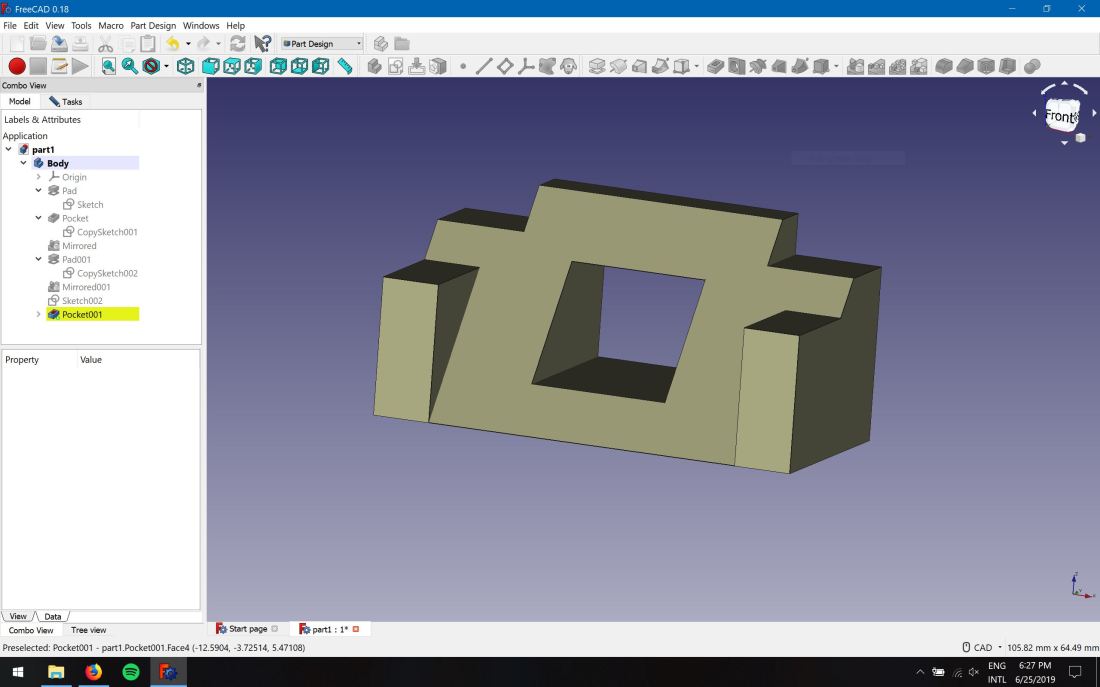Click the Undo arrow icon
1100x687 pixels.
point(172,44)
